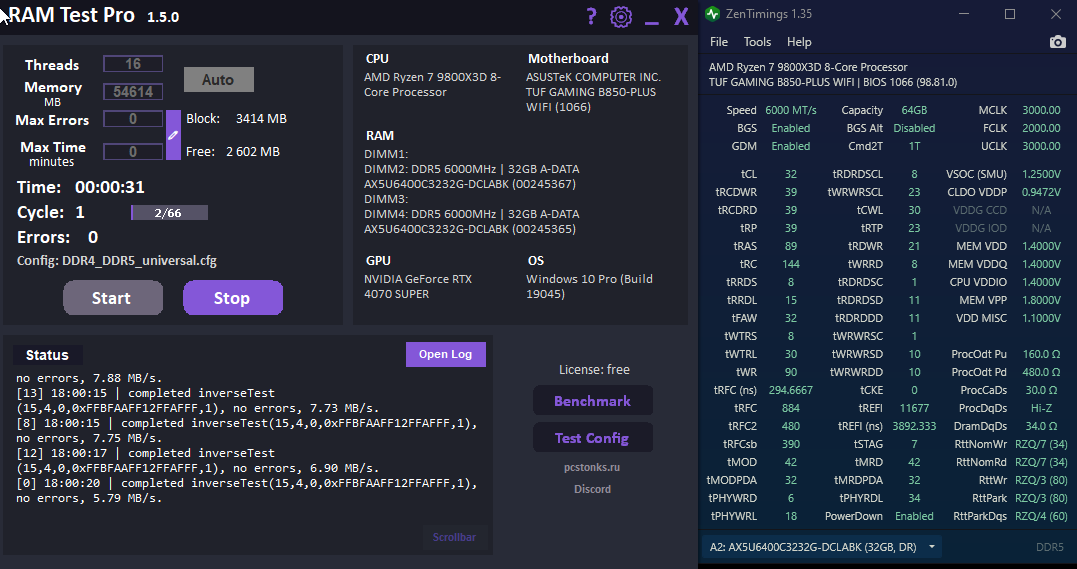This screenshot has height=569, width=1077.
Task: Click the DIMM2 A-DATA module entry
Action: pyautogui.click(x=471, y=177)
